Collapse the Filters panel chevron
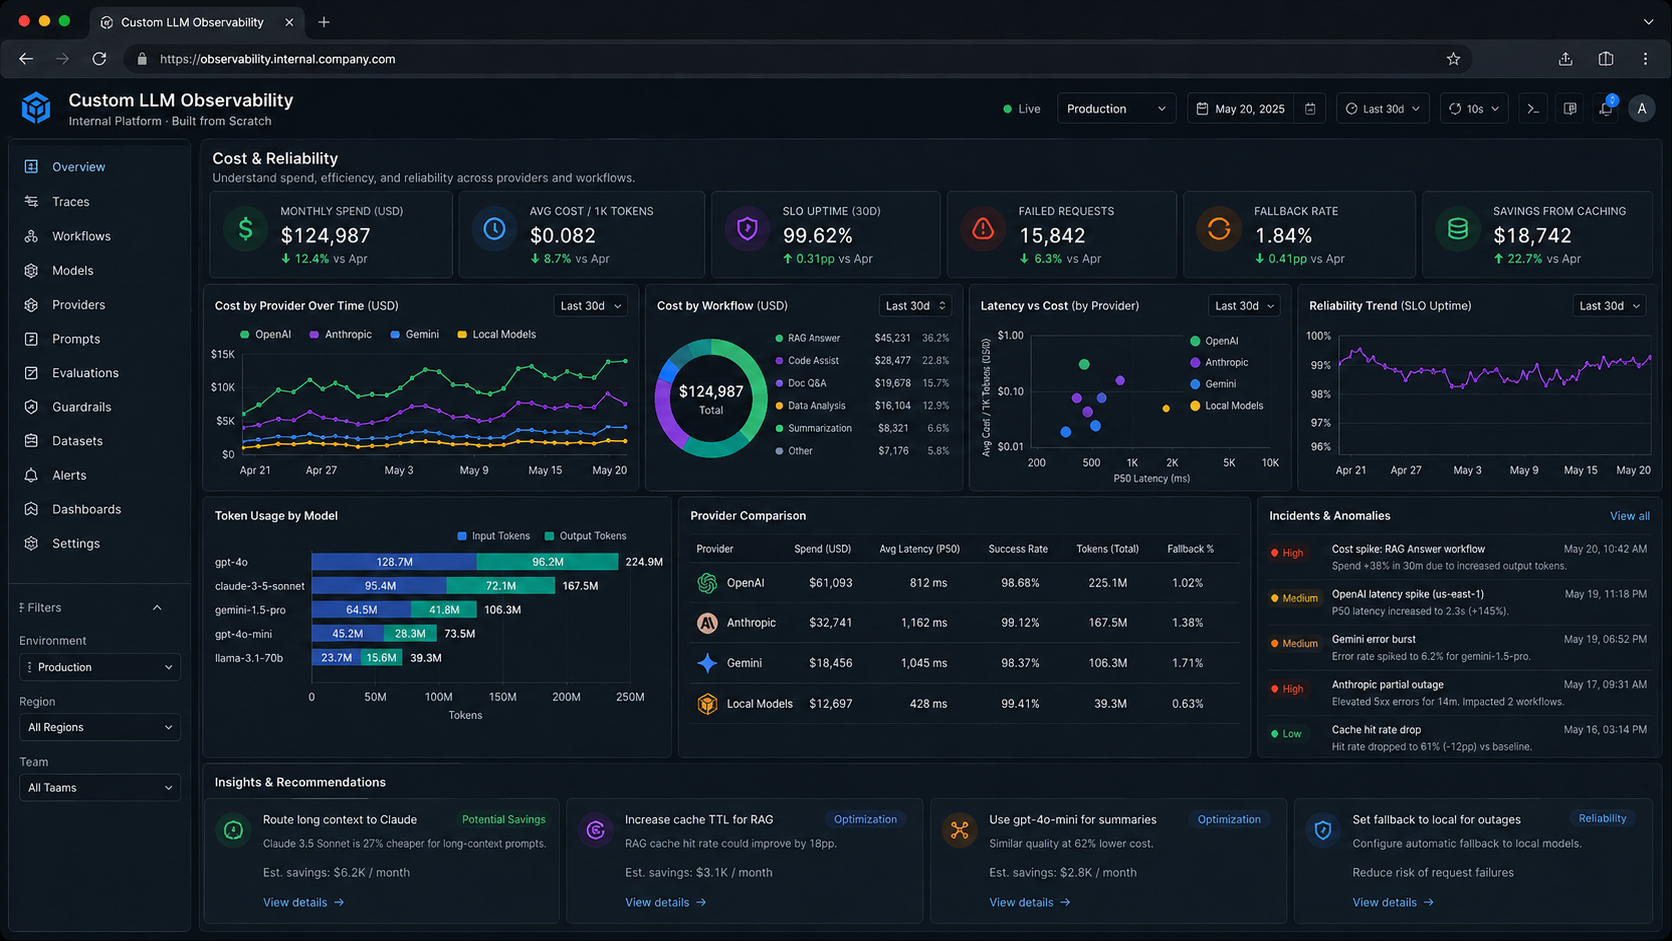Viewport: 1672px width, 941px height. pos(157,607)
